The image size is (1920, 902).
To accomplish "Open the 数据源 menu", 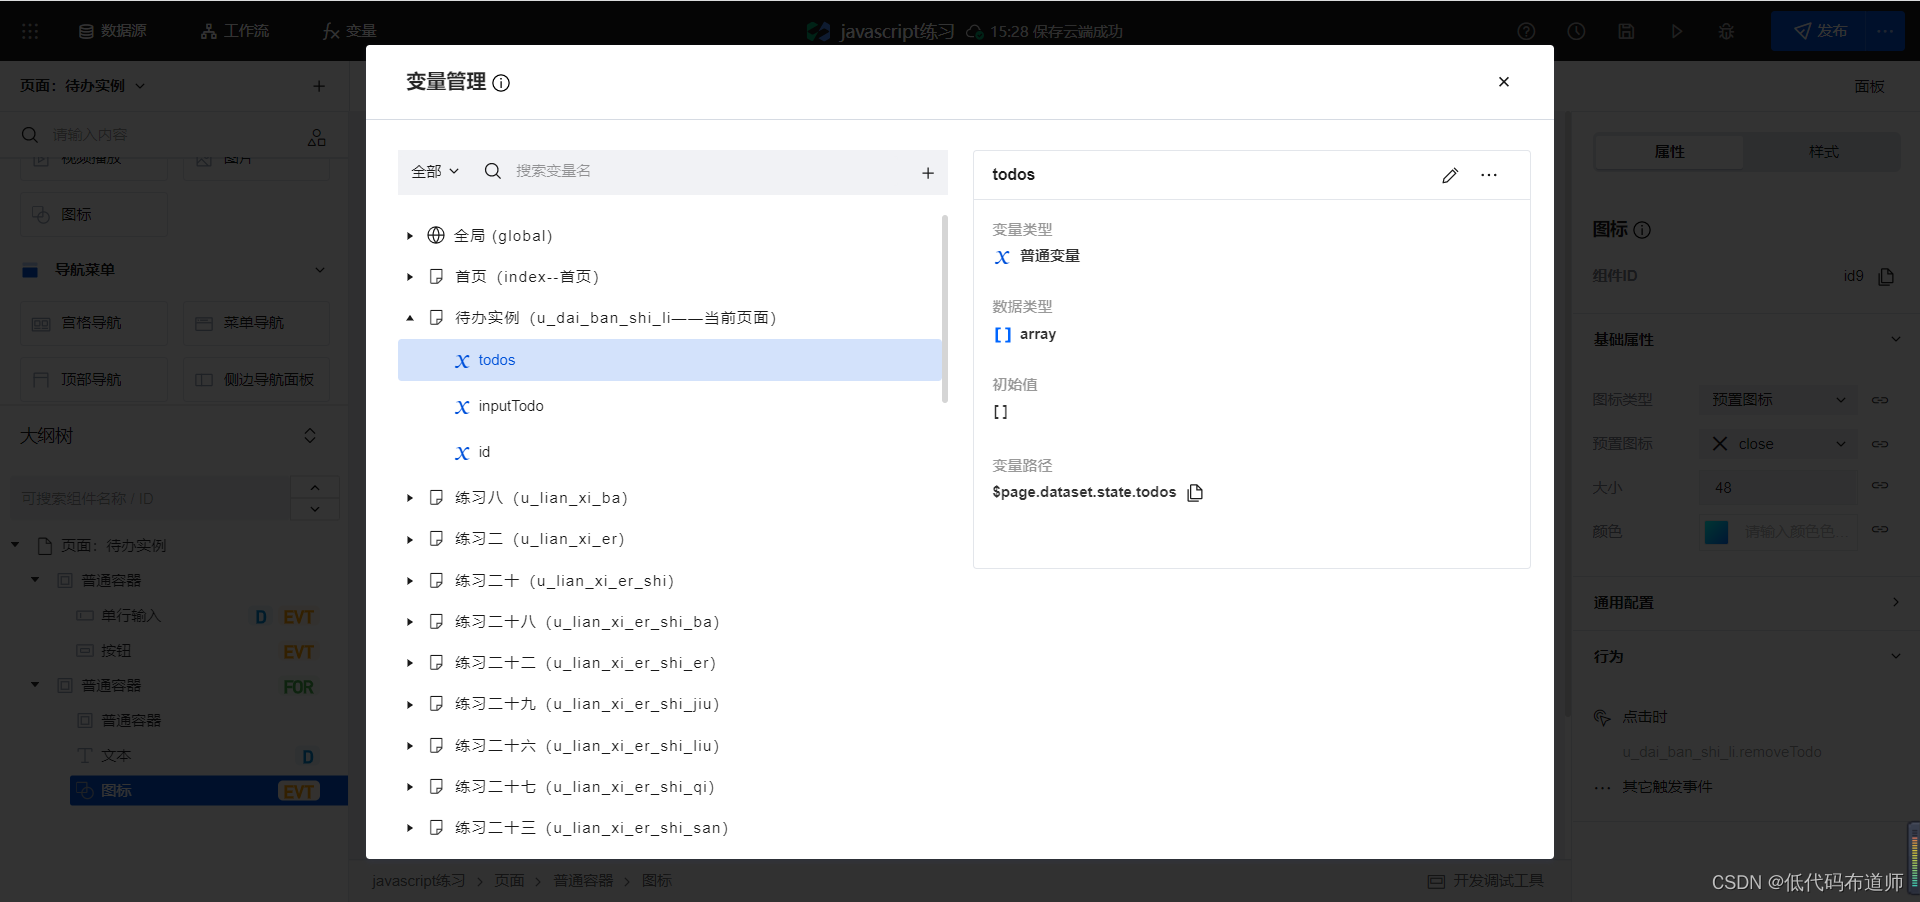I will pyautogui.click(x=112, y=31).
